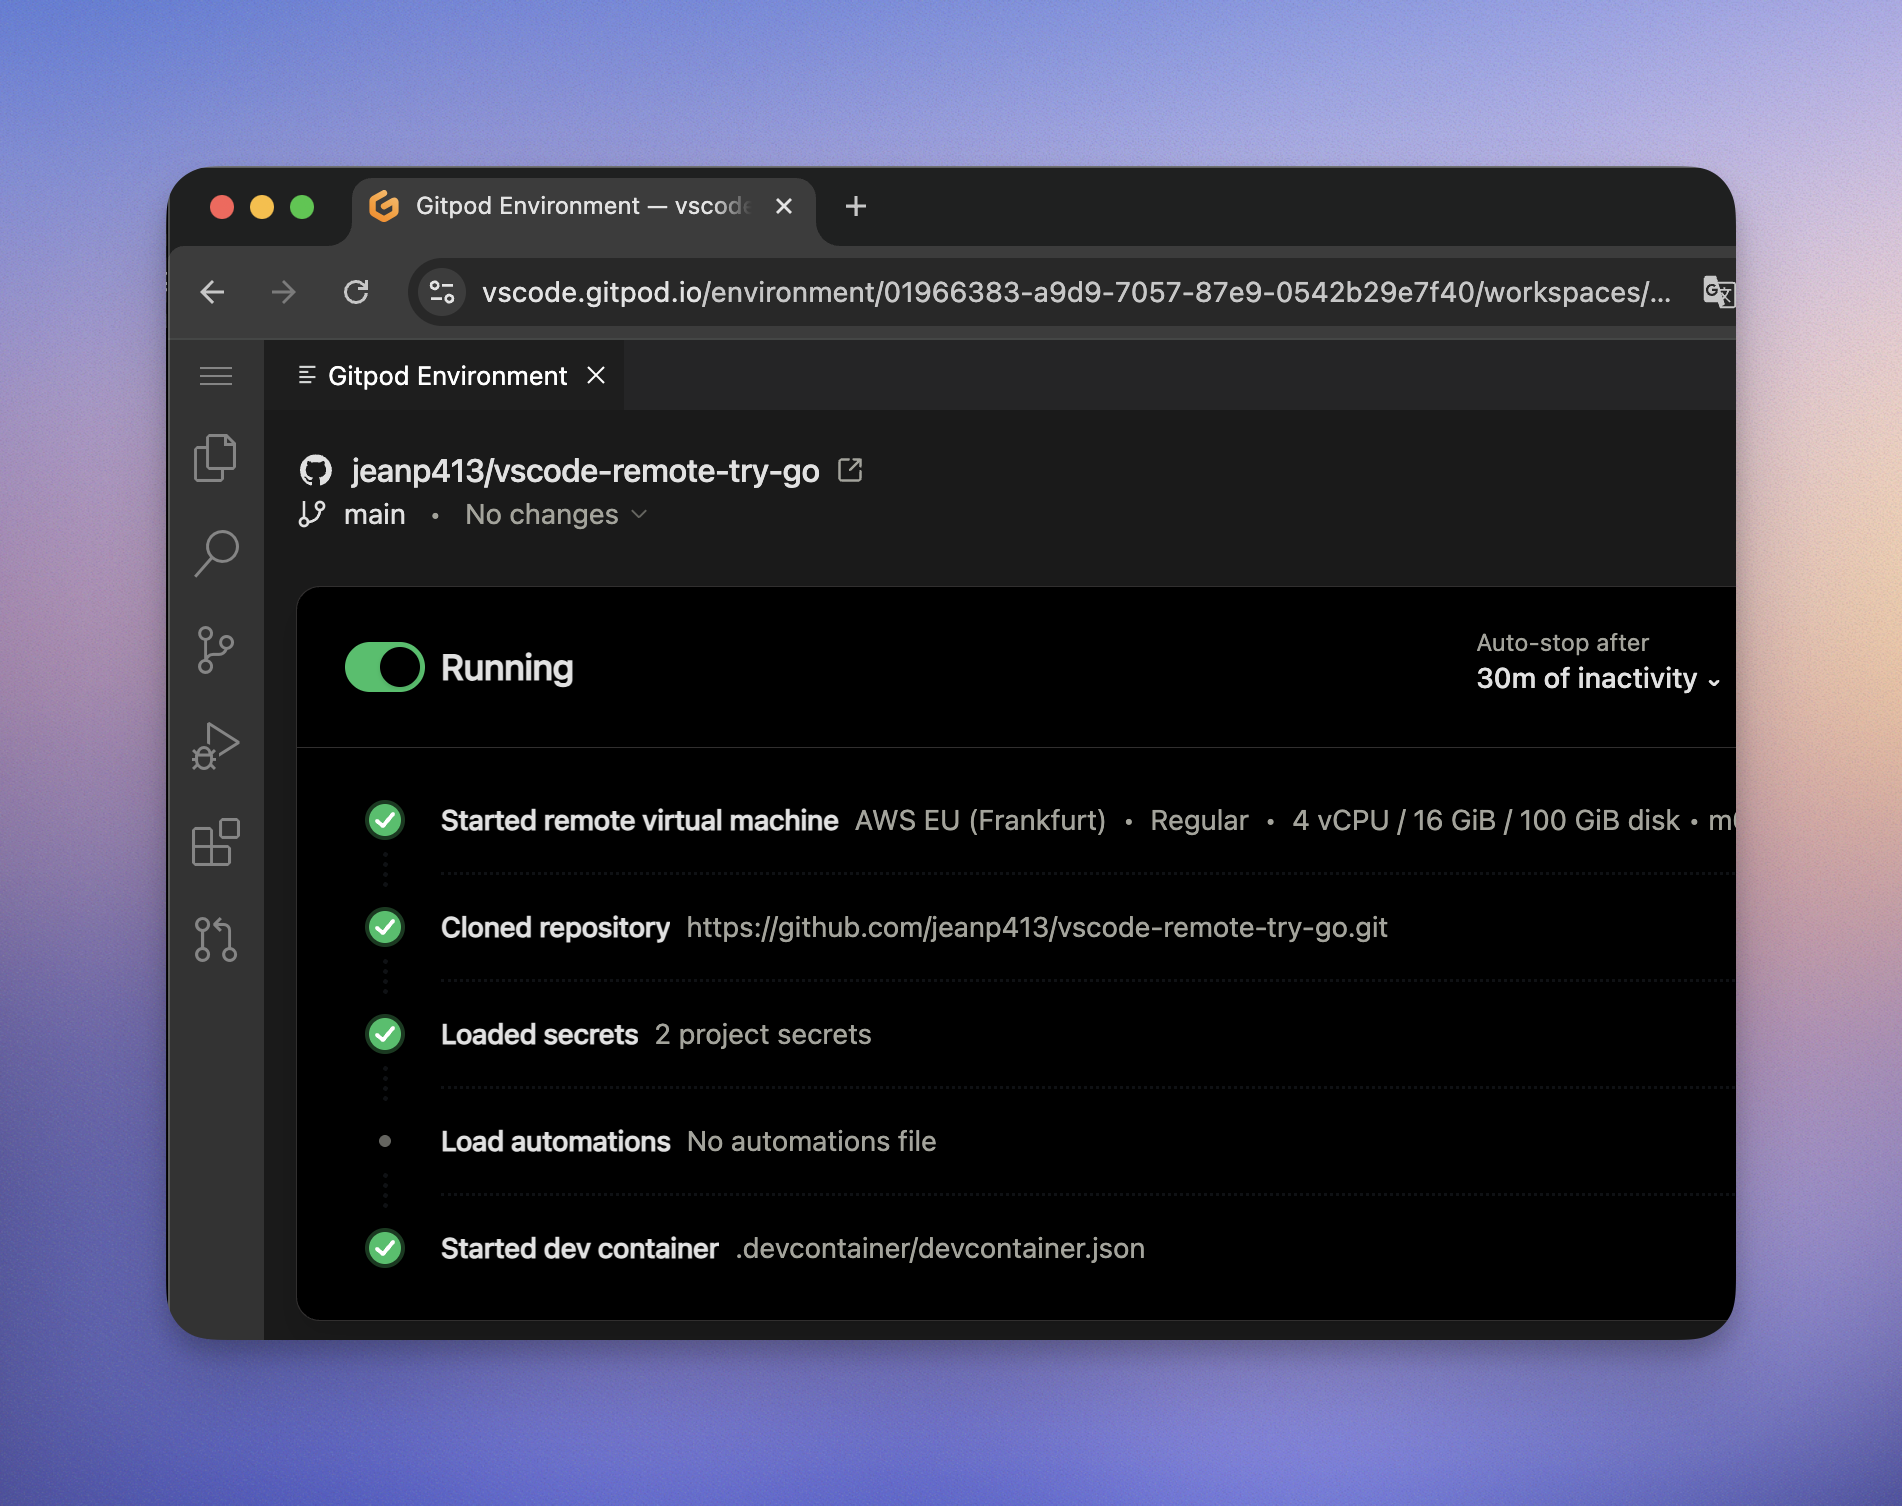Image resolution: width=1902 pixels, height=1506 pixels.
Task: Open a new browser tab
Action: click(856, 206)
